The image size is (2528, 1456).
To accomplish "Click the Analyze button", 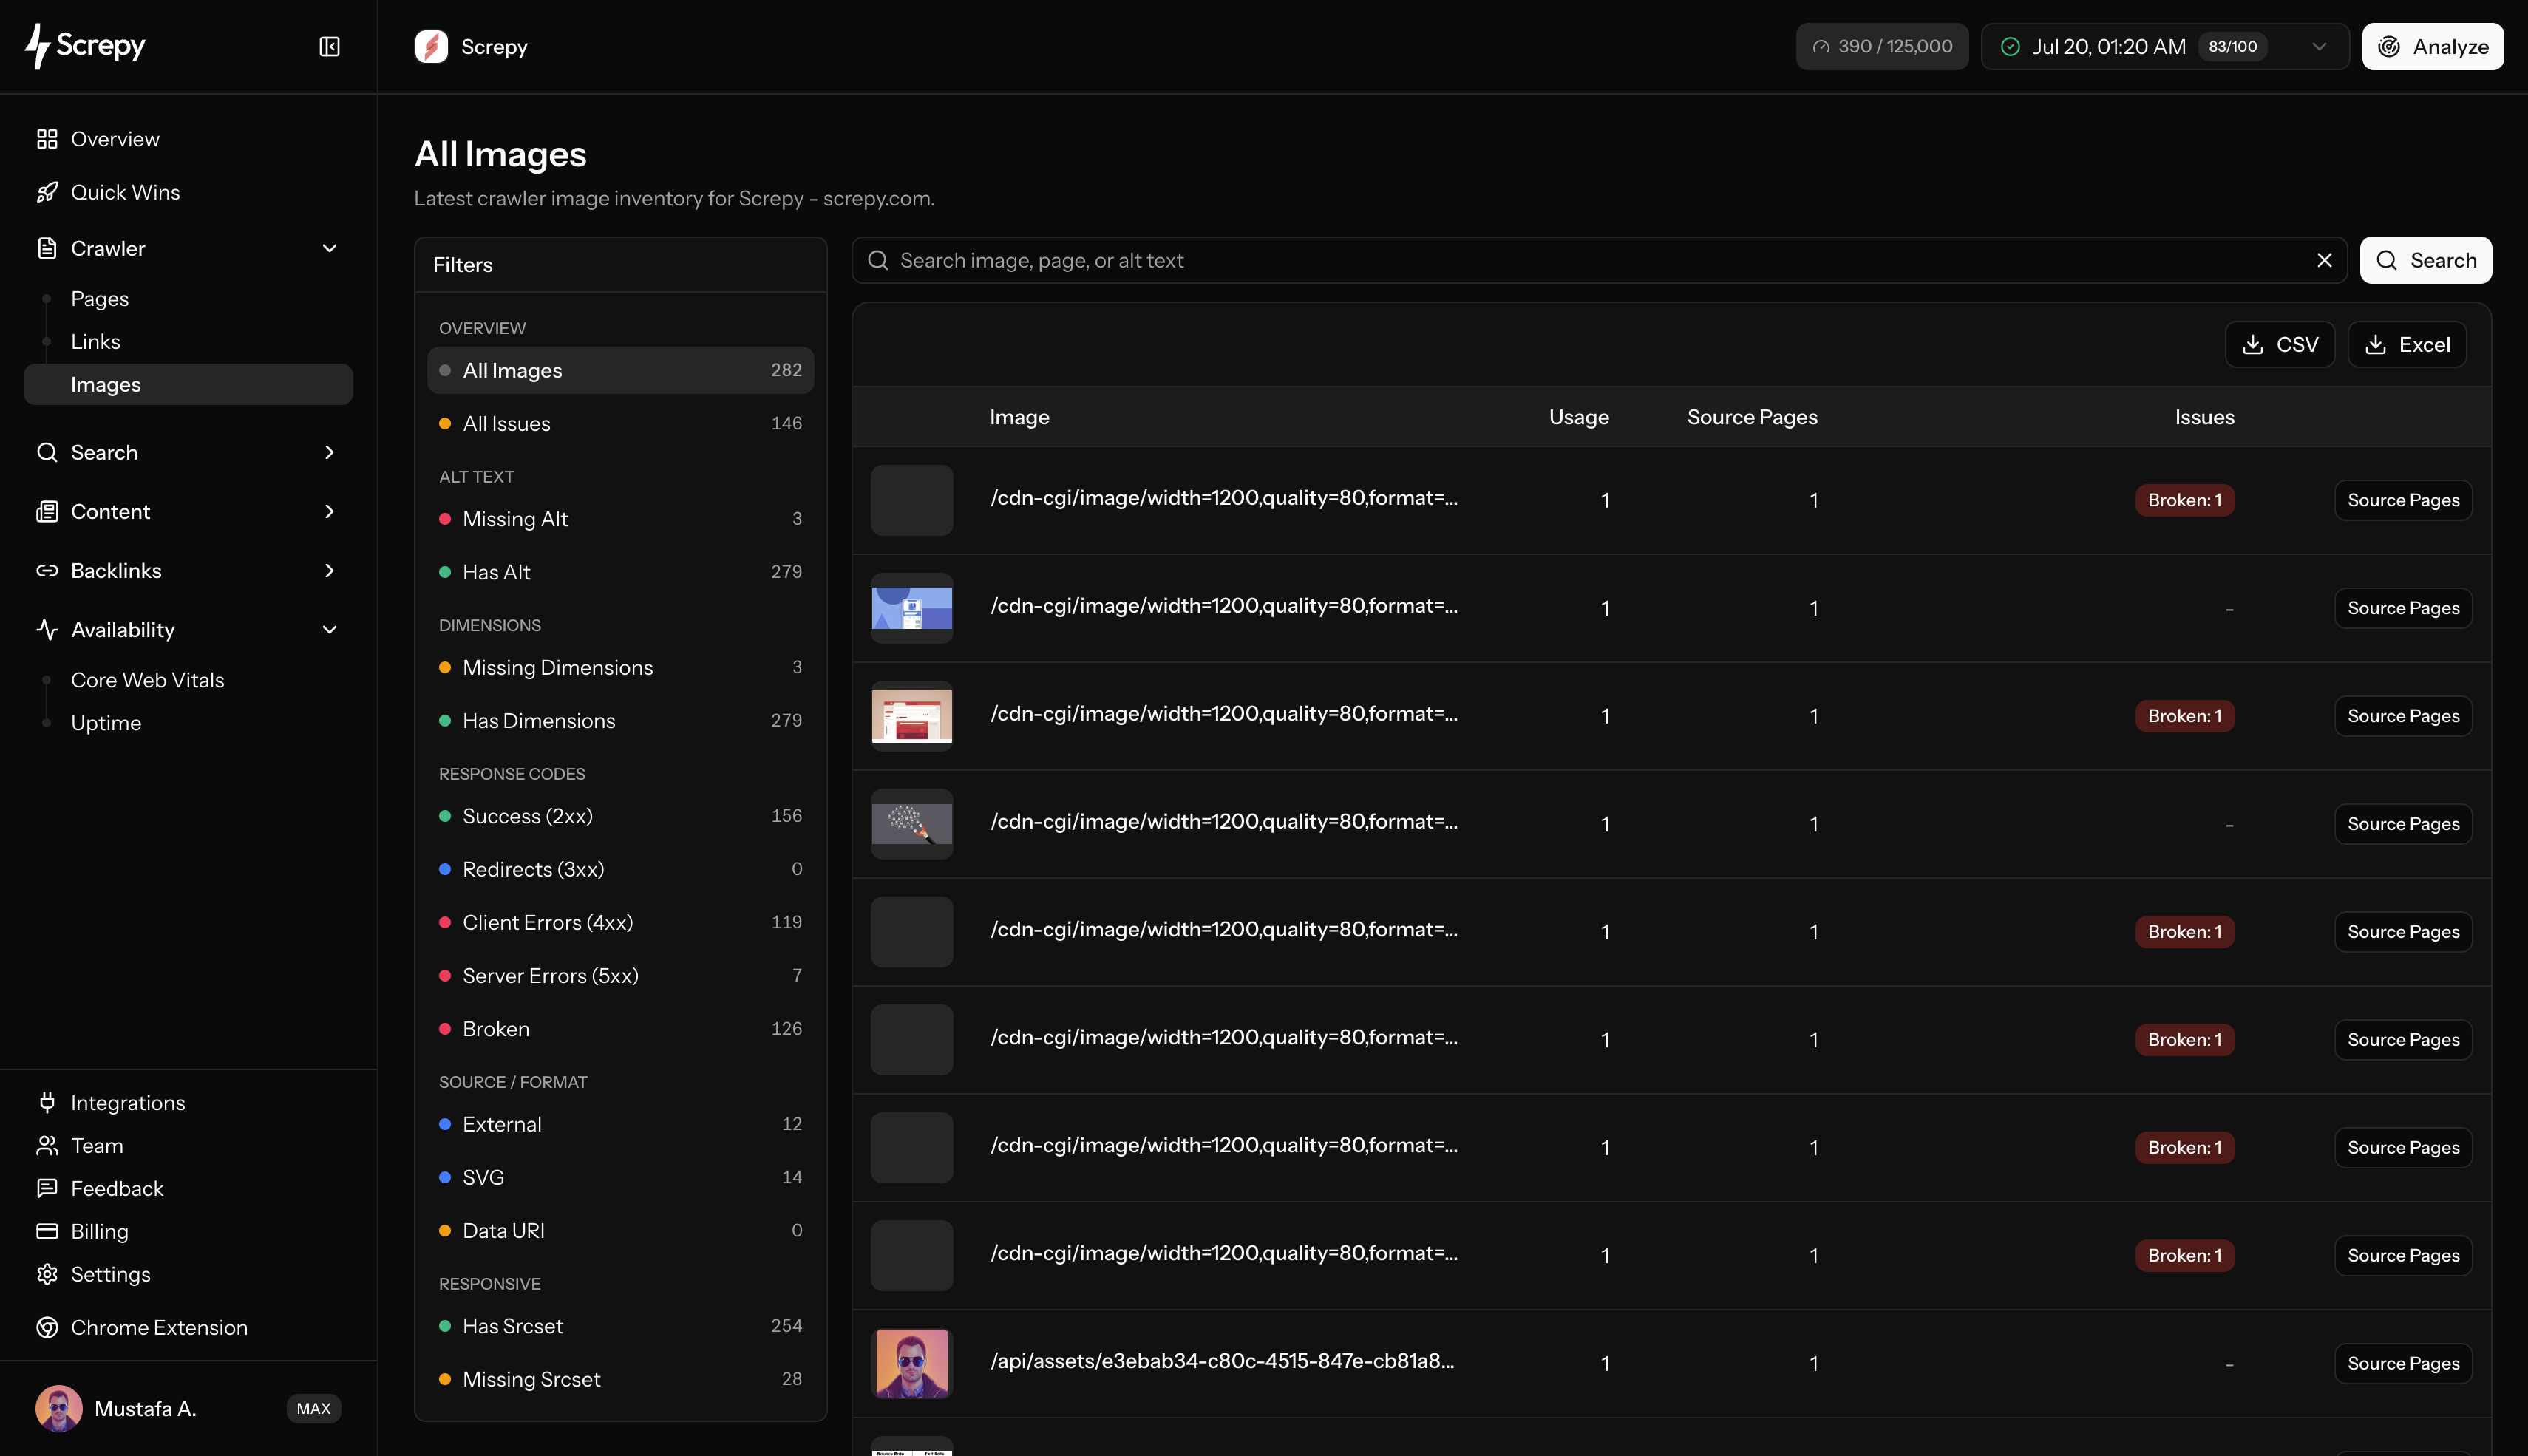I will [2432, 47].
